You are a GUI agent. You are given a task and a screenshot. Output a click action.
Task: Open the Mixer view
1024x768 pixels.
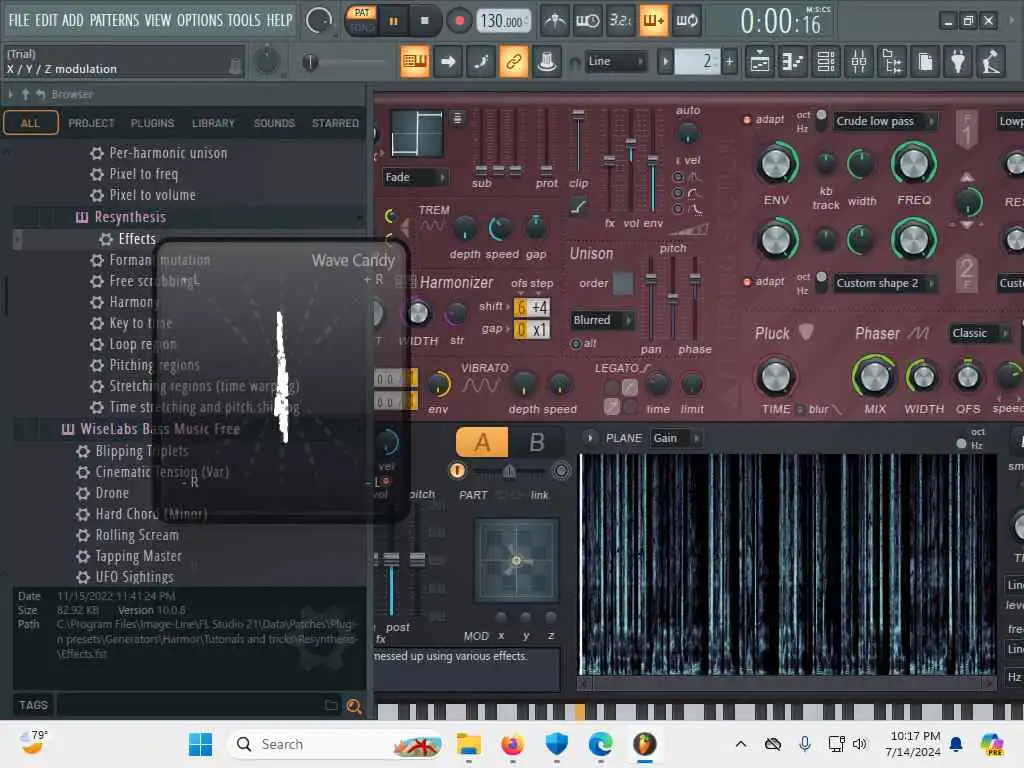tap(859, 63)
